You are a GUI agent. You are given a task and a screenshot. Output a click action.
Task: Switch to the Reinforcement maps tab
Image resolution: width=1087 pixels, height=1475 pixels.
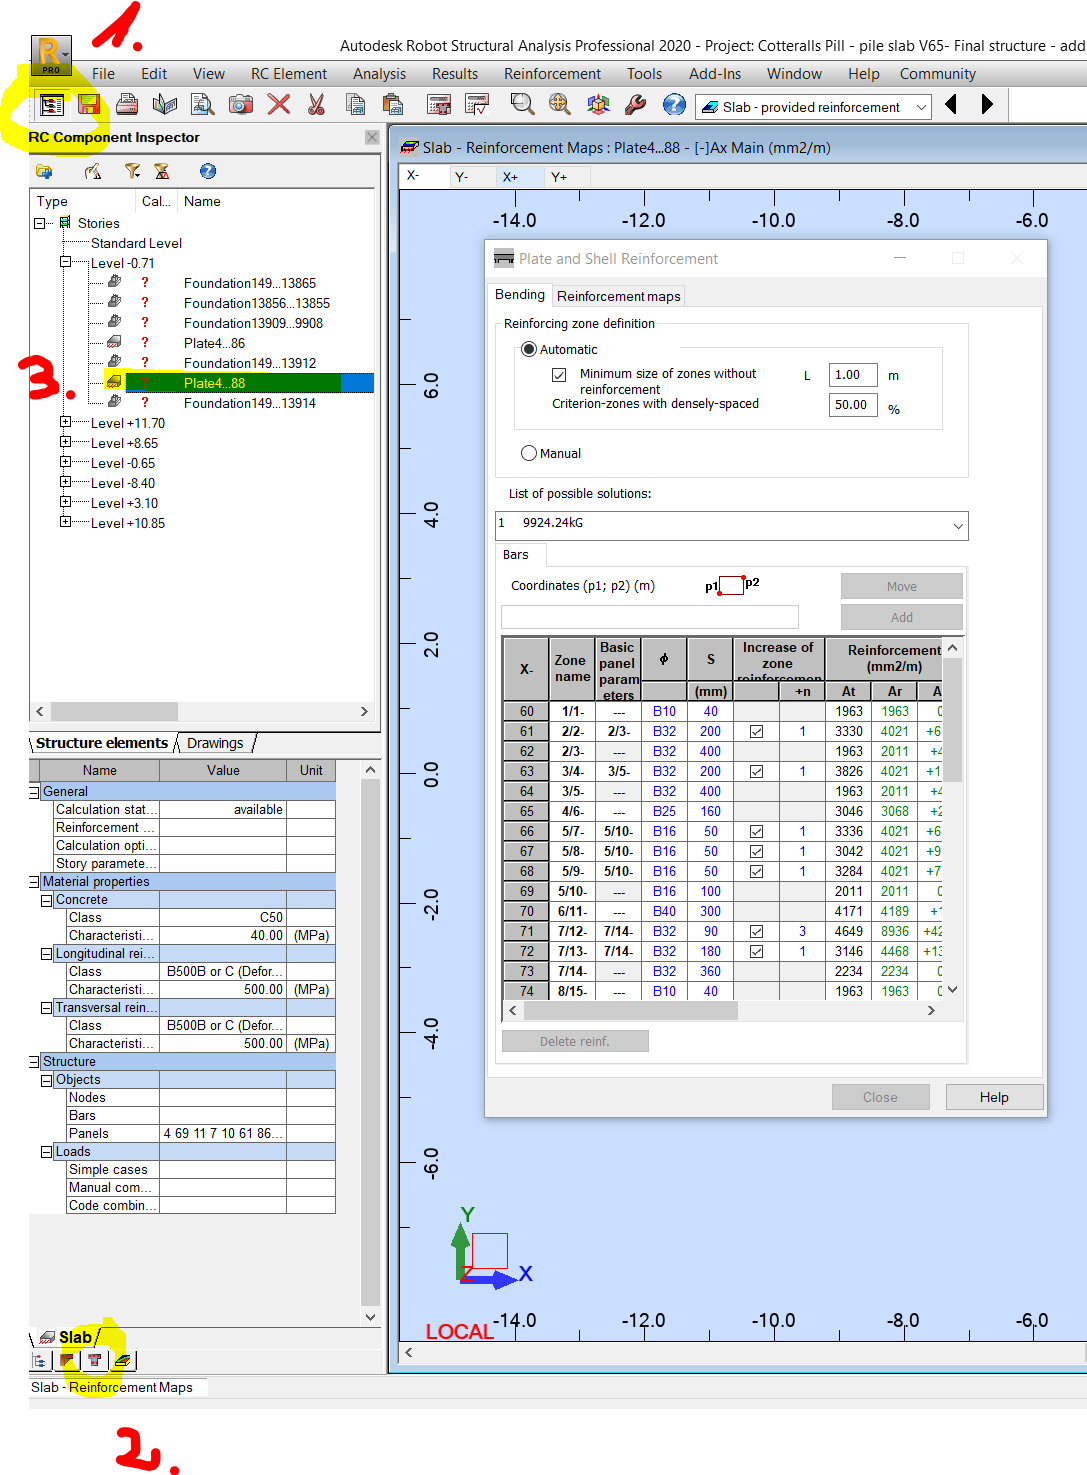click(618, 295)
